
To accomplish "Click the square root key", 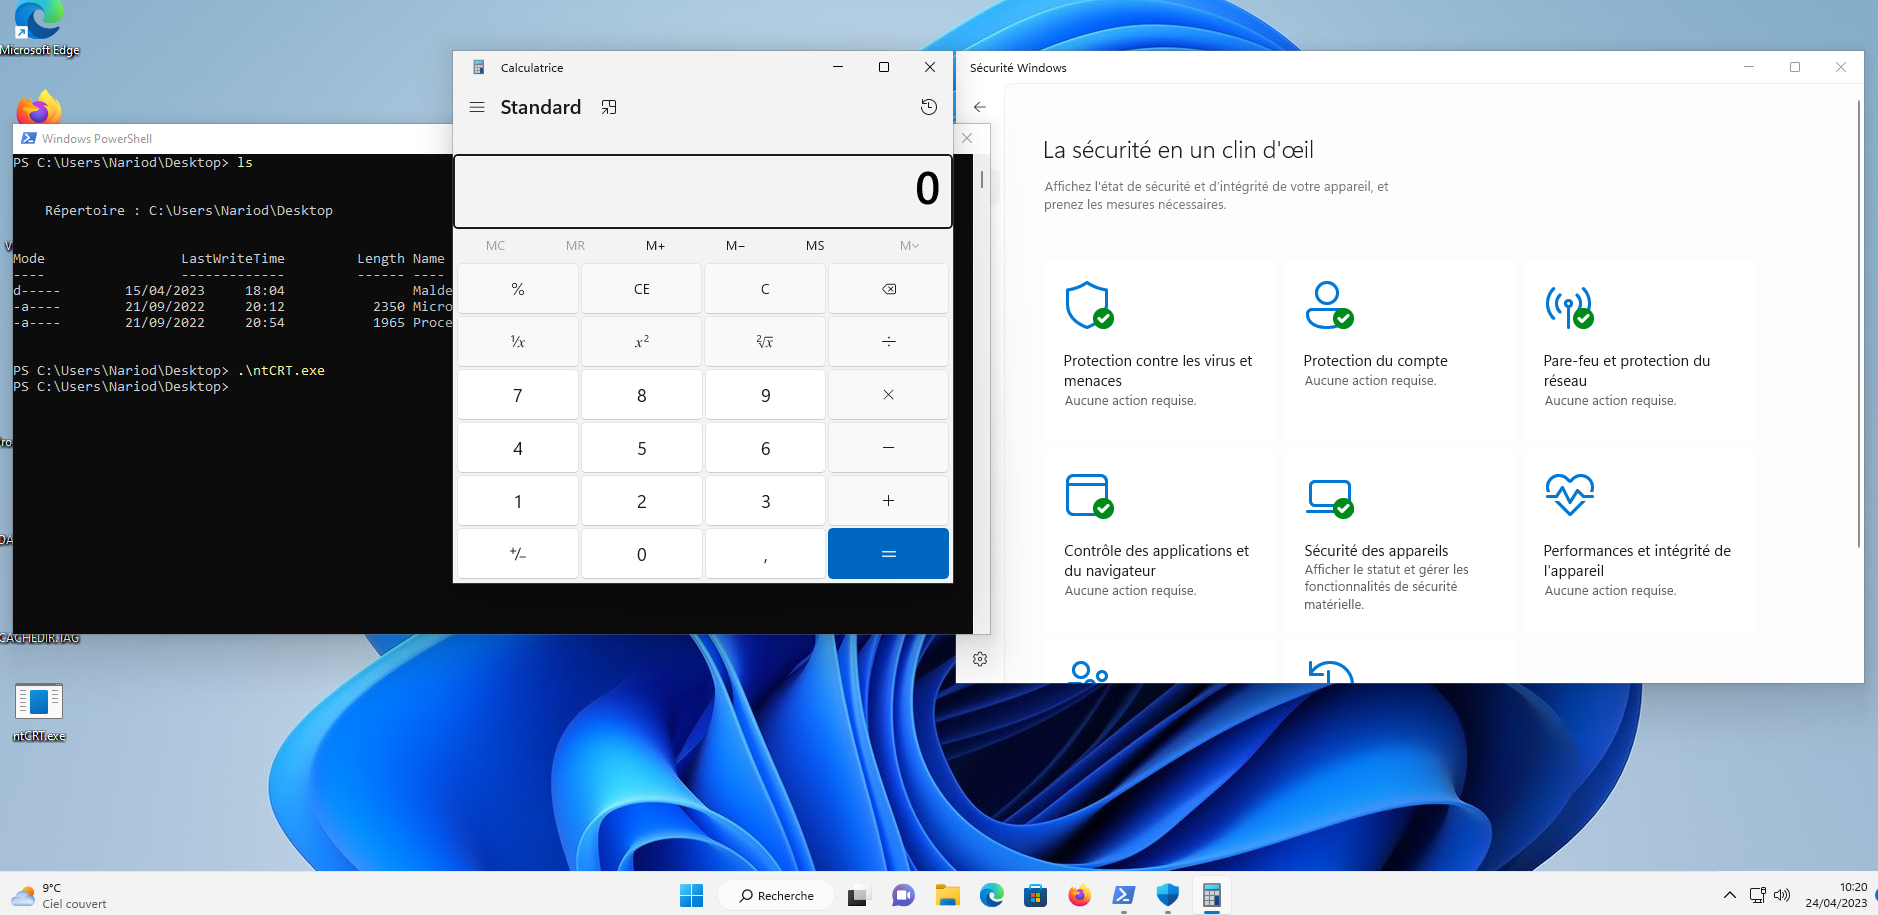I will tap(765, 342).
